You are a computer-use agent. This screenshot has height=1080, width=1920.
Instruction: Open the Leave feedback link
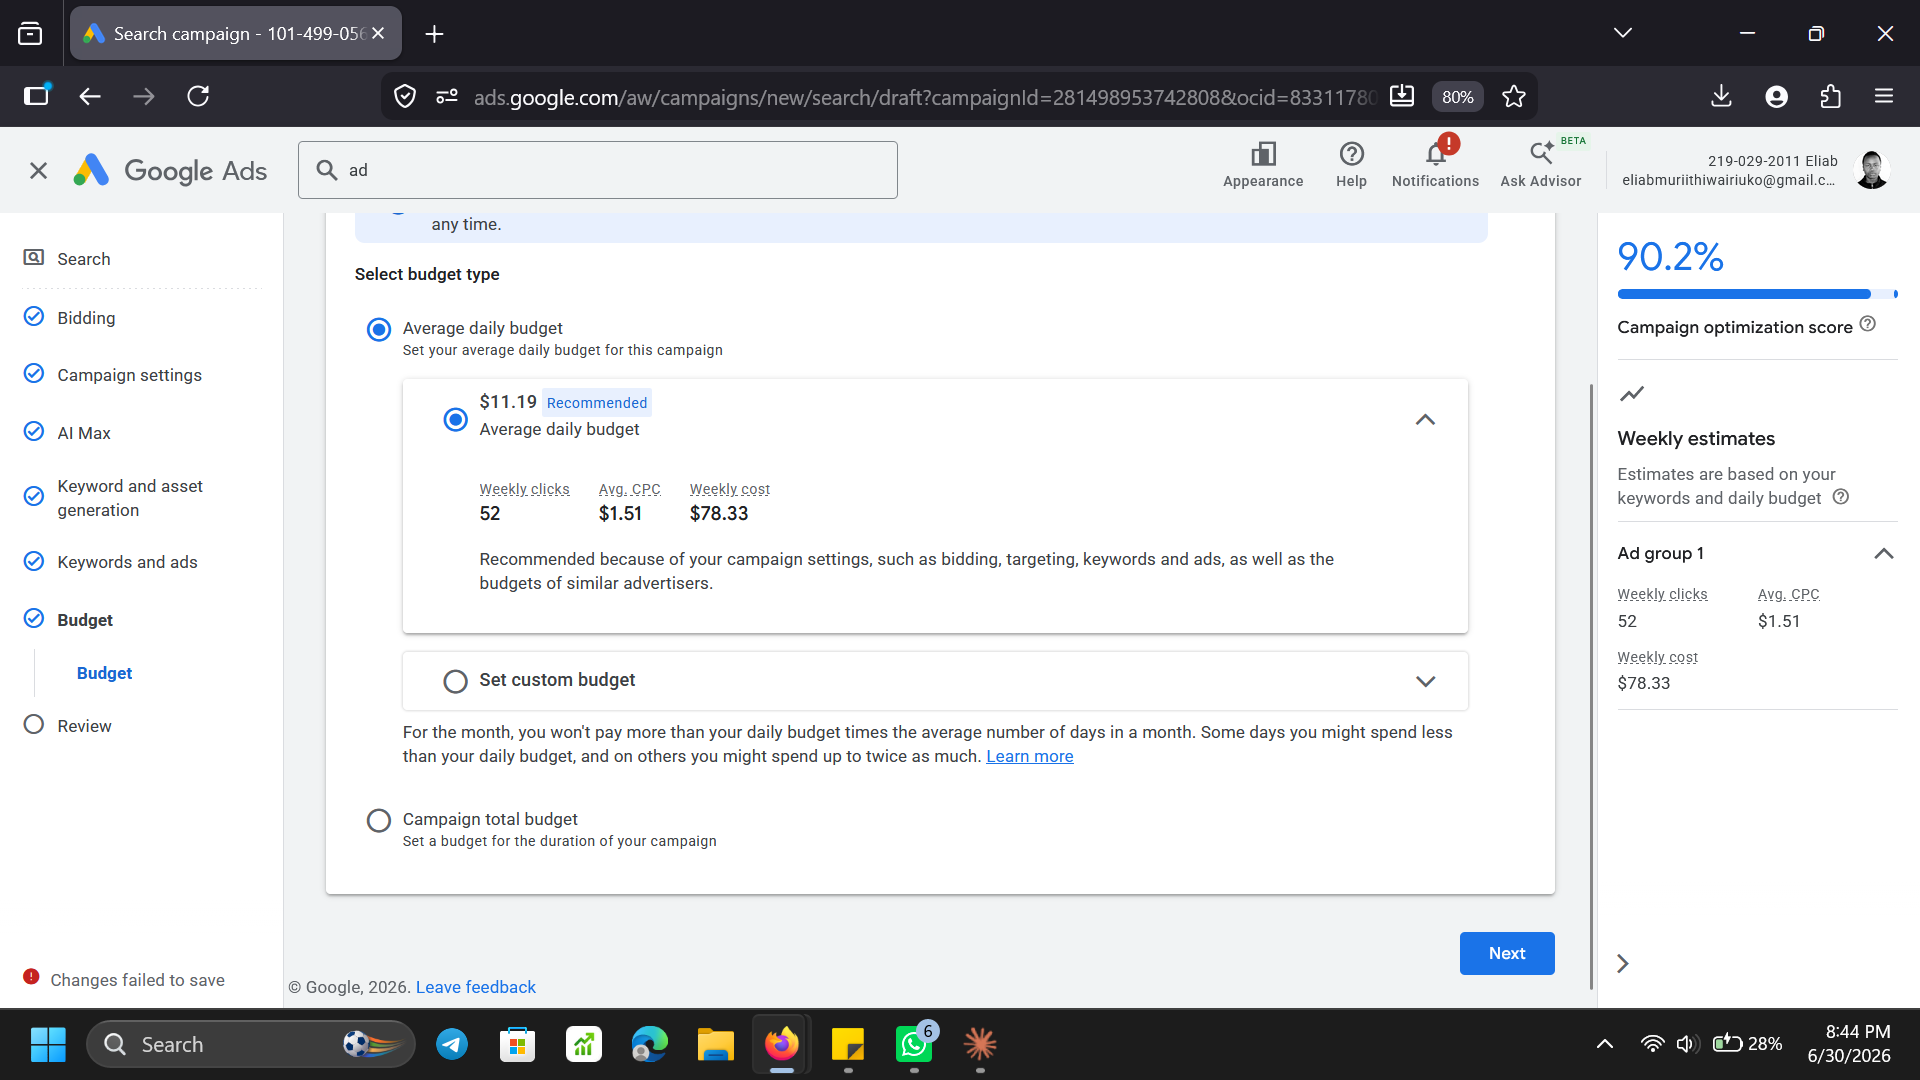click(x=475, y=987)
